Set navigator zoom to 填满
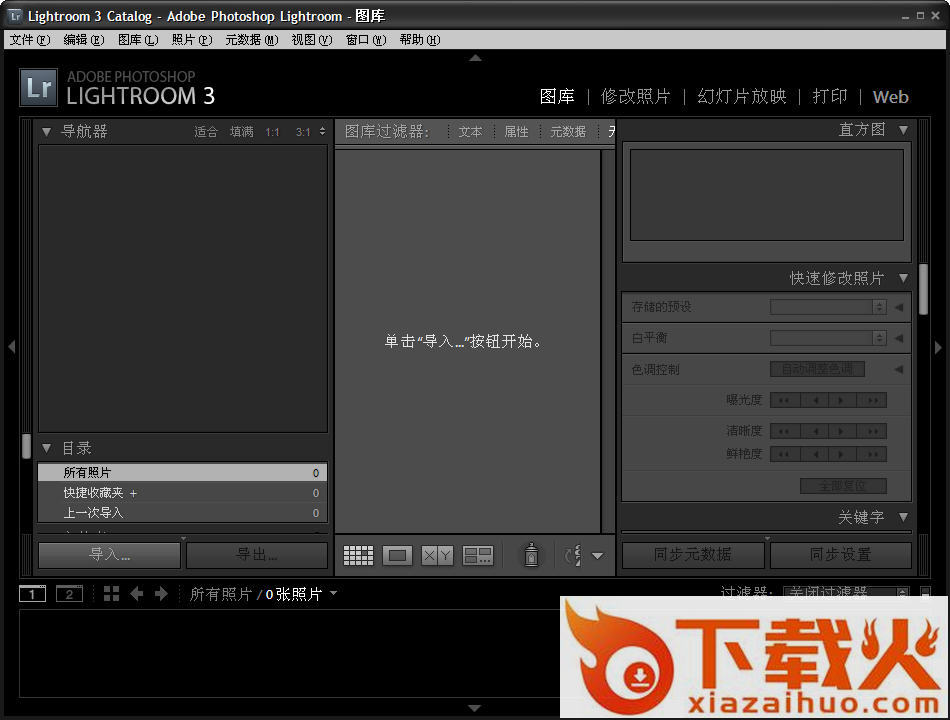This screenshot has width=950, height=720. [242, 132]
